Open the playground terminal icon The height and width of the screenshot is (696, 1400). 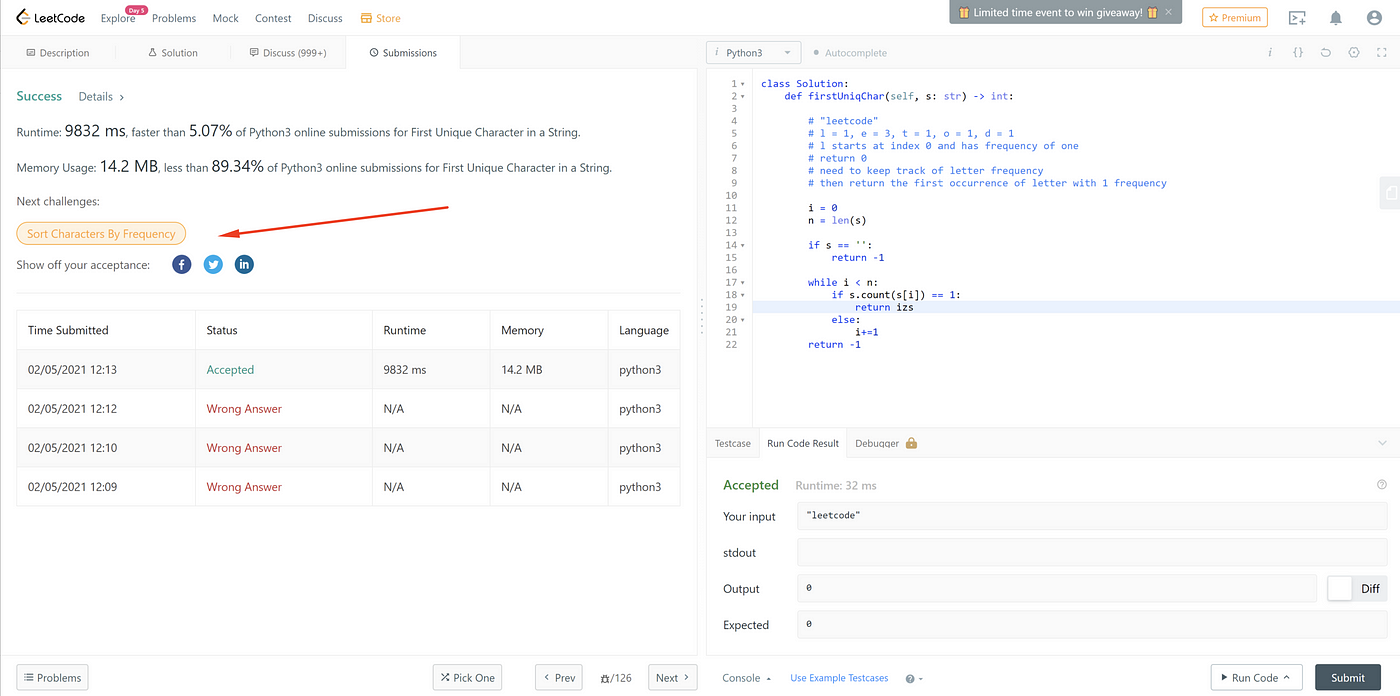(1297, 18)
